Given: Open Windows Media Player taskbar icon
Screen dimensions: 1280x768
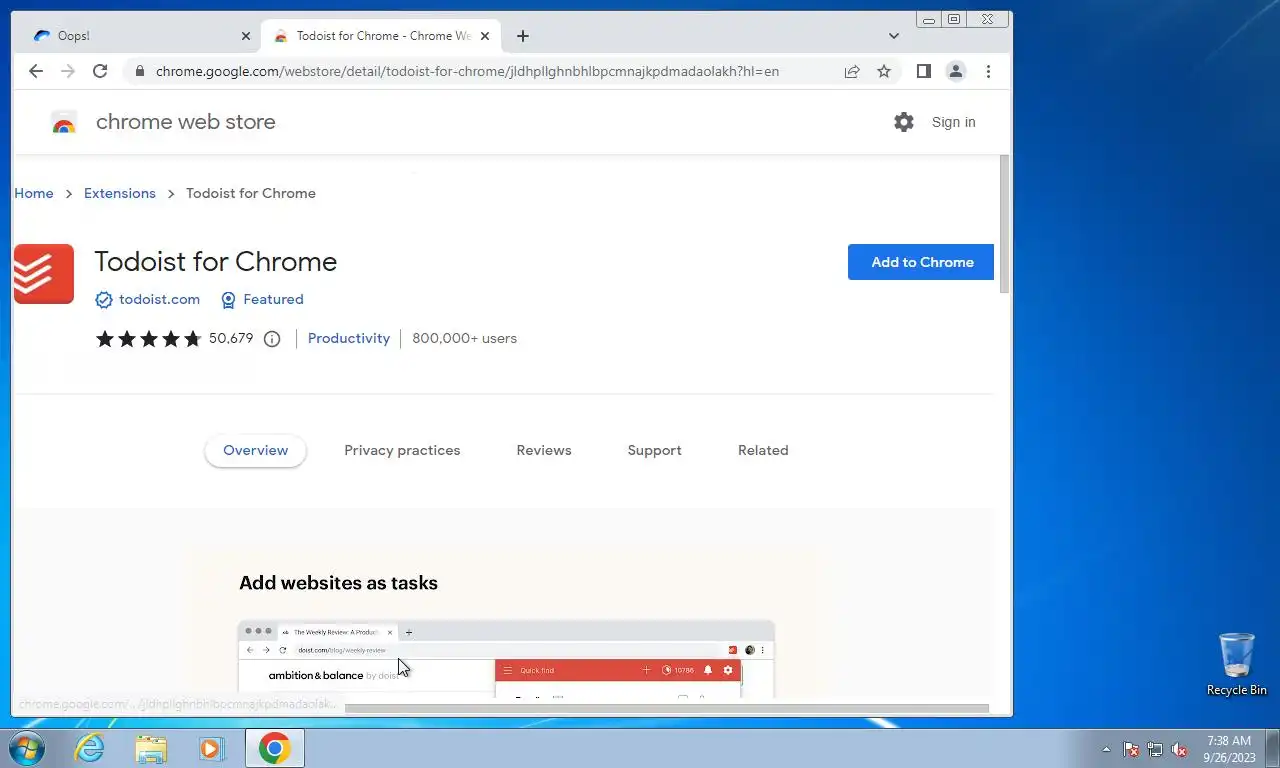Looking at the screenshot, I should 212,748.
